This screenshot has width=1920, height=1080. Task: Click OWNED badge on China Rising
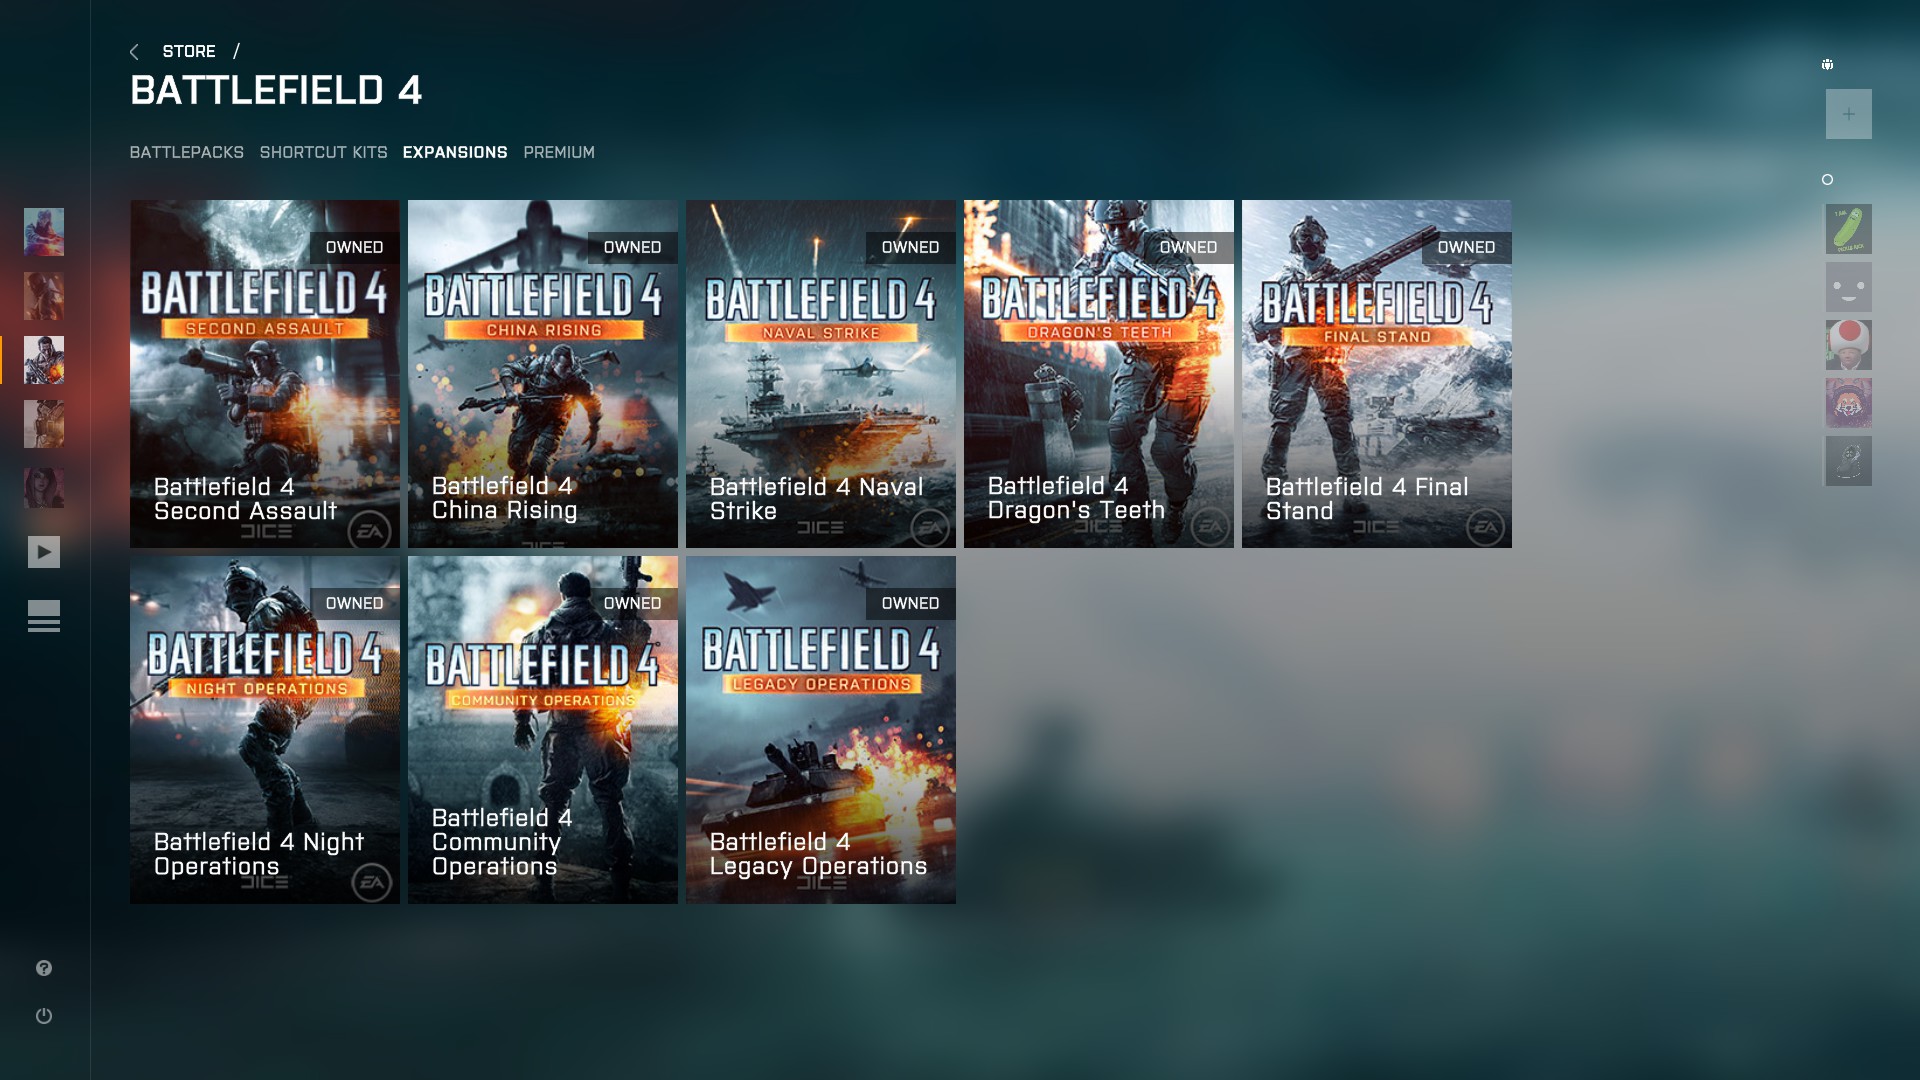point(633,248)
